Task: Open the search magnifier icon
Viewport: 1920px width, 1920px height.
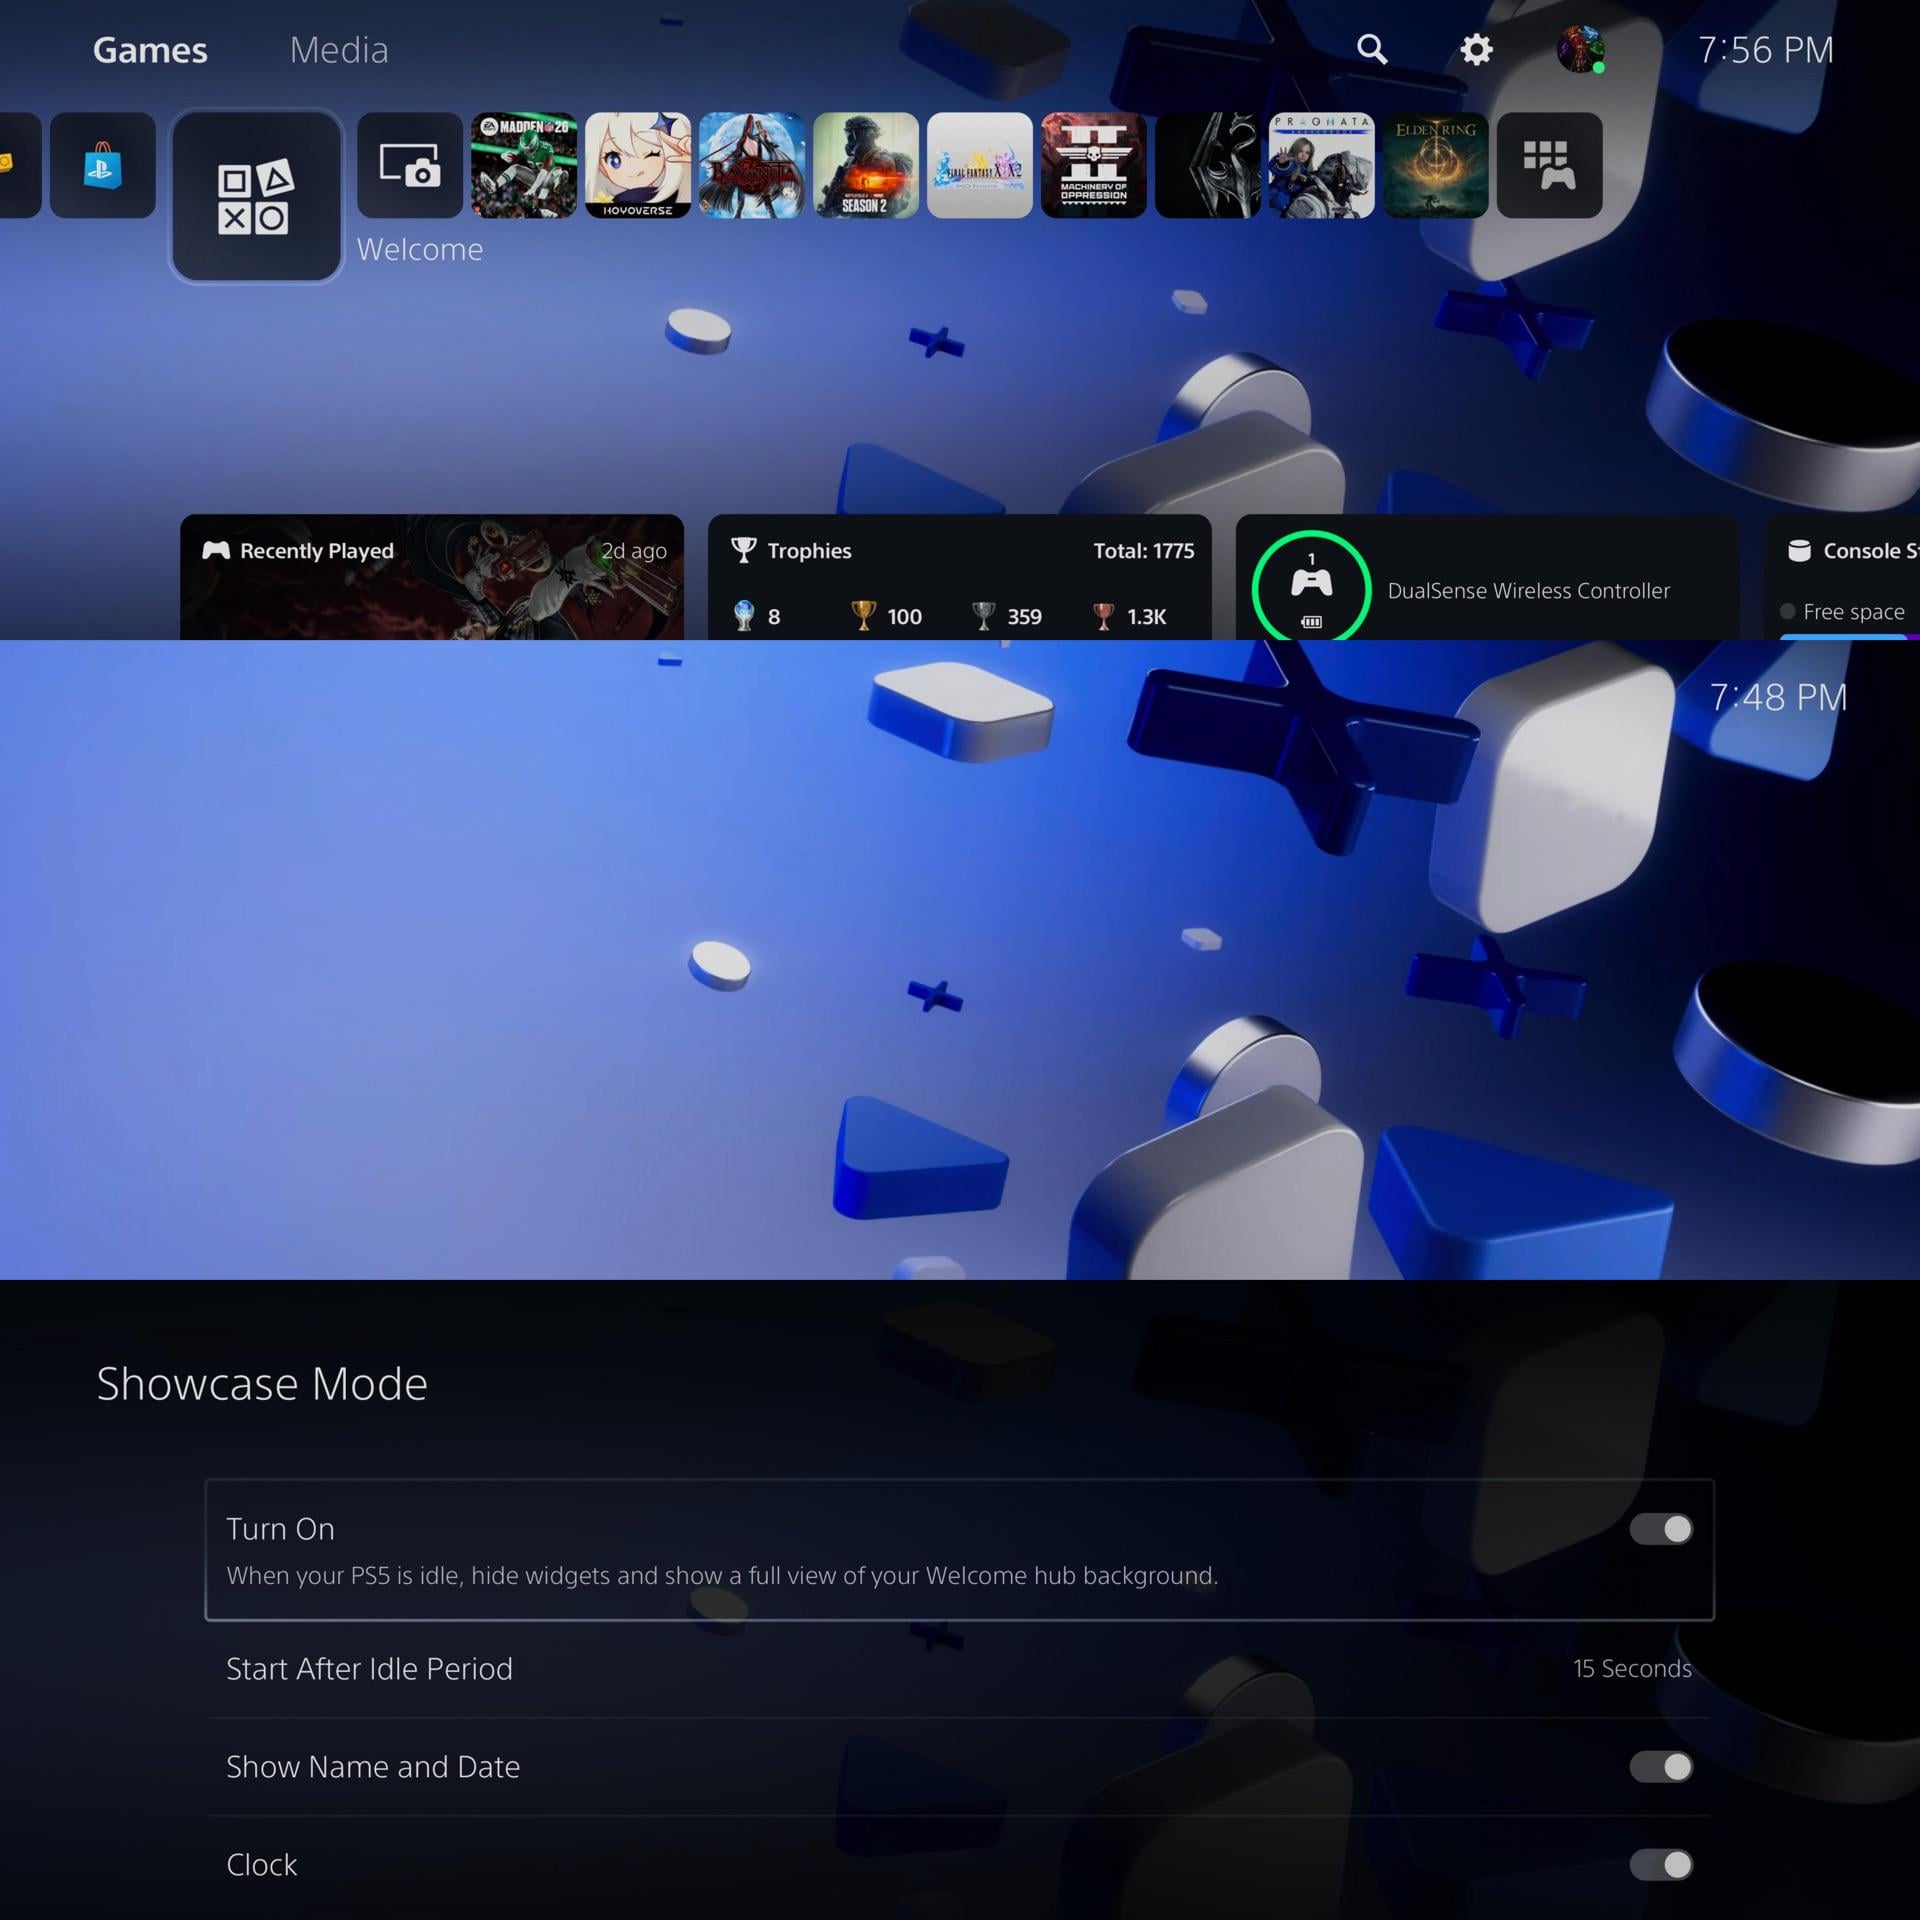Action: pos(1372,49)
